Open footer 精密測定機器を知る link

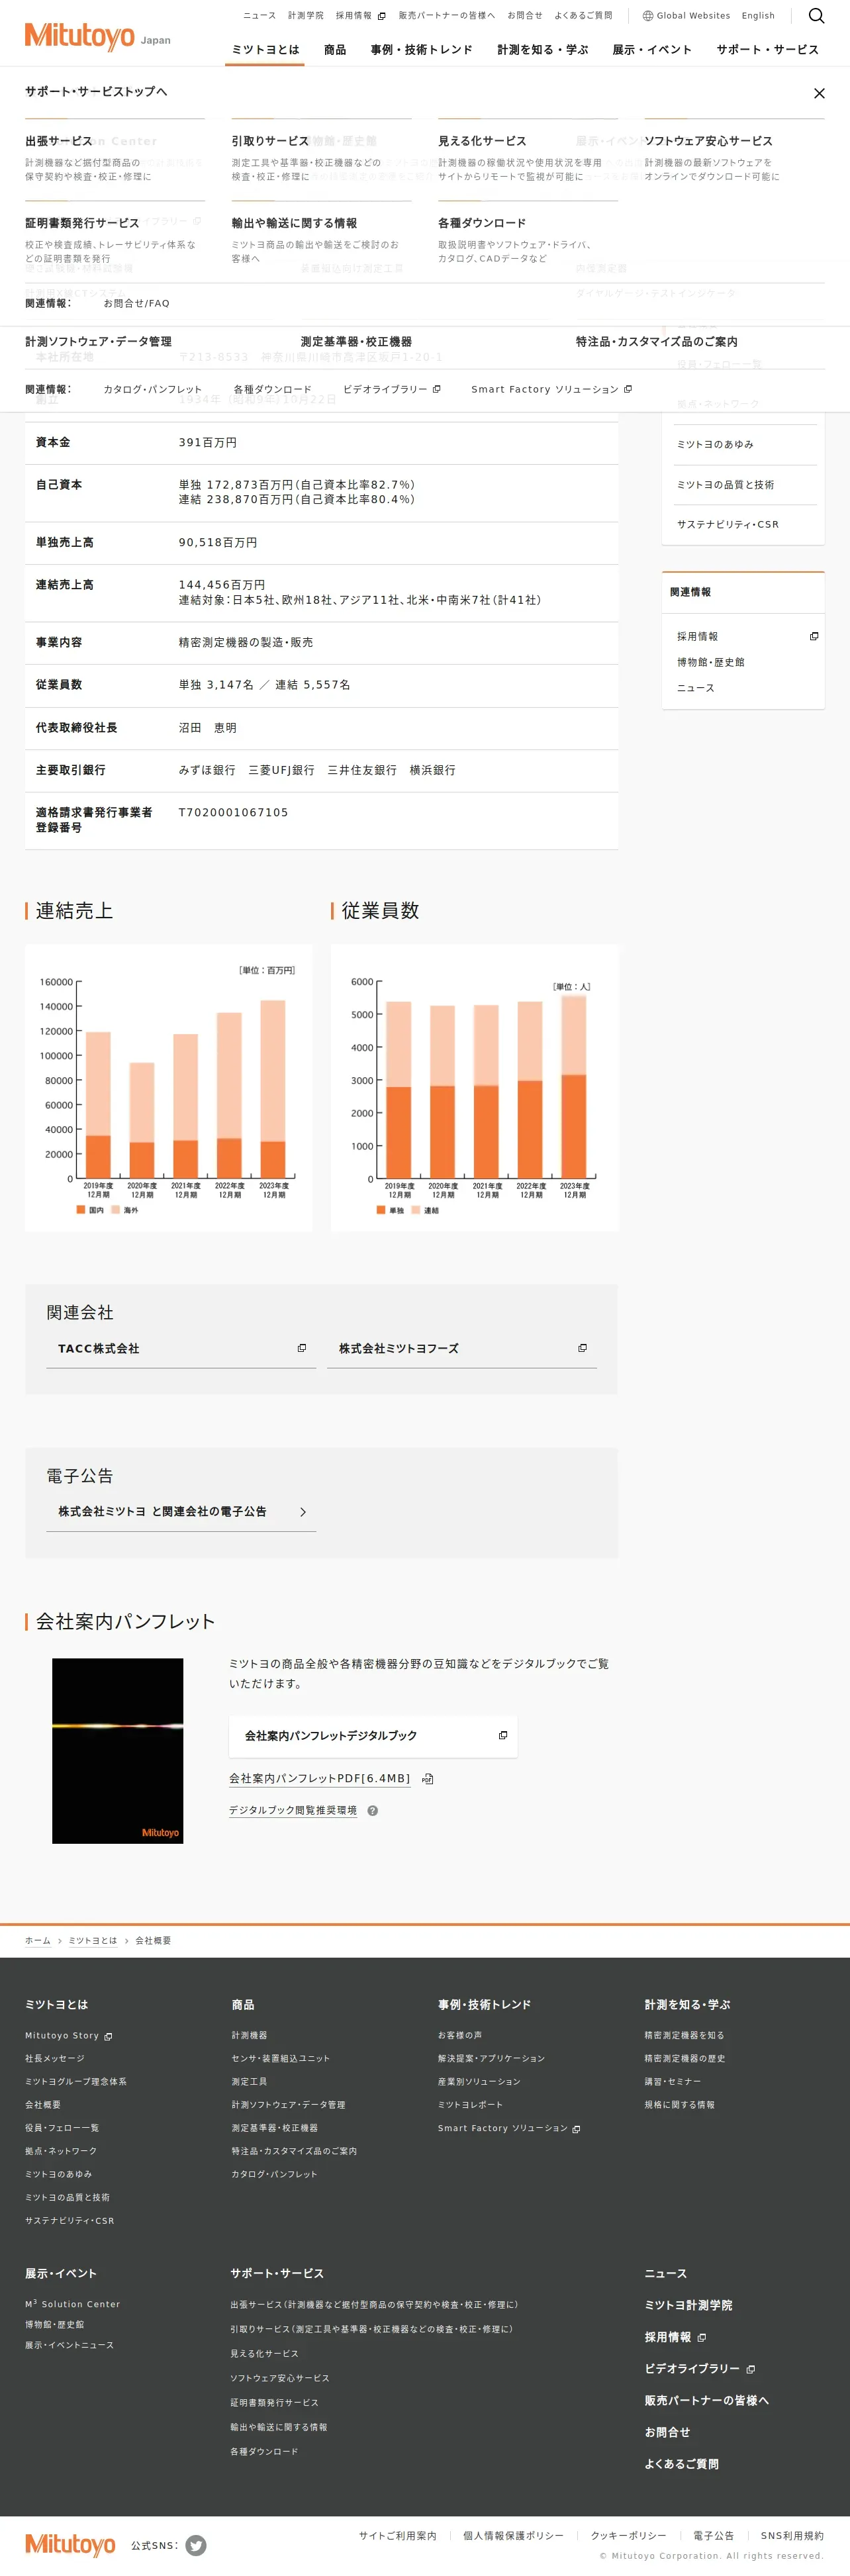pyautogui.click(x=684, y=2035)
